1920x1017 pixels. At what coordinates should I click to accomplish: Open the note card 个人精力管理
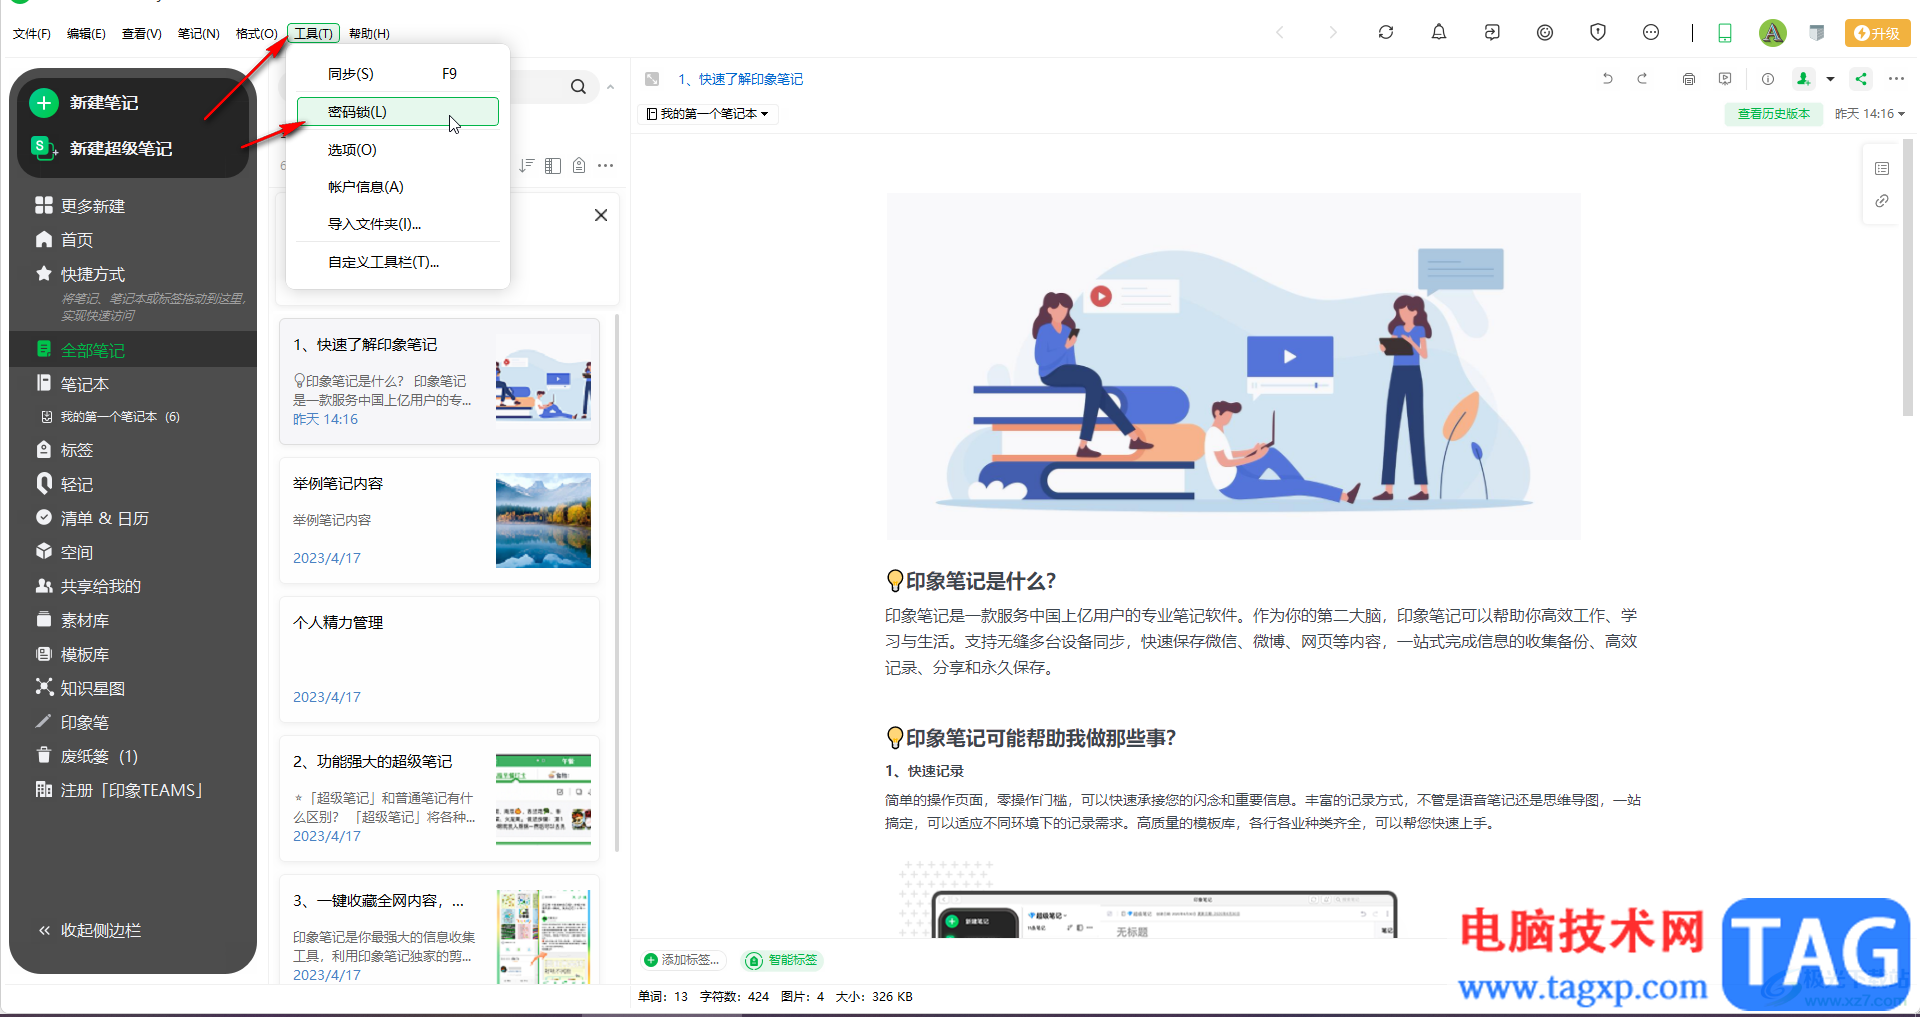click(439, 659)
